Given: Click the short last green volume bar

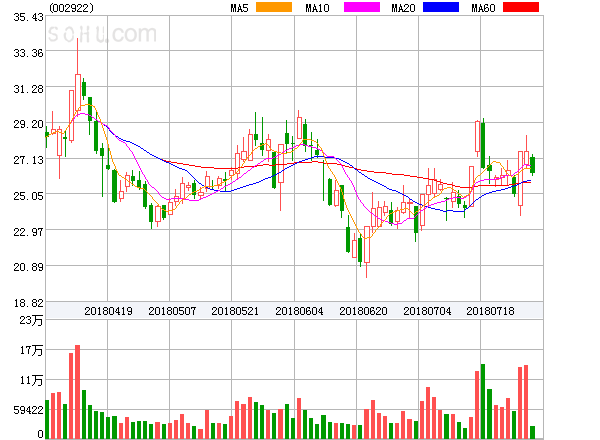Looking at the screenshot, I should [x=532, y=432].
